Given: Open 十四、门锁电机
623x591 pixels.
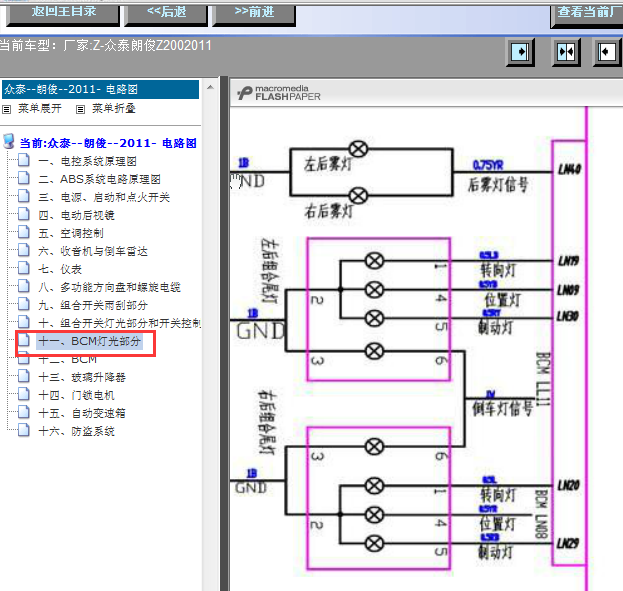Looking at the screenshot, I should coord(76,395).
